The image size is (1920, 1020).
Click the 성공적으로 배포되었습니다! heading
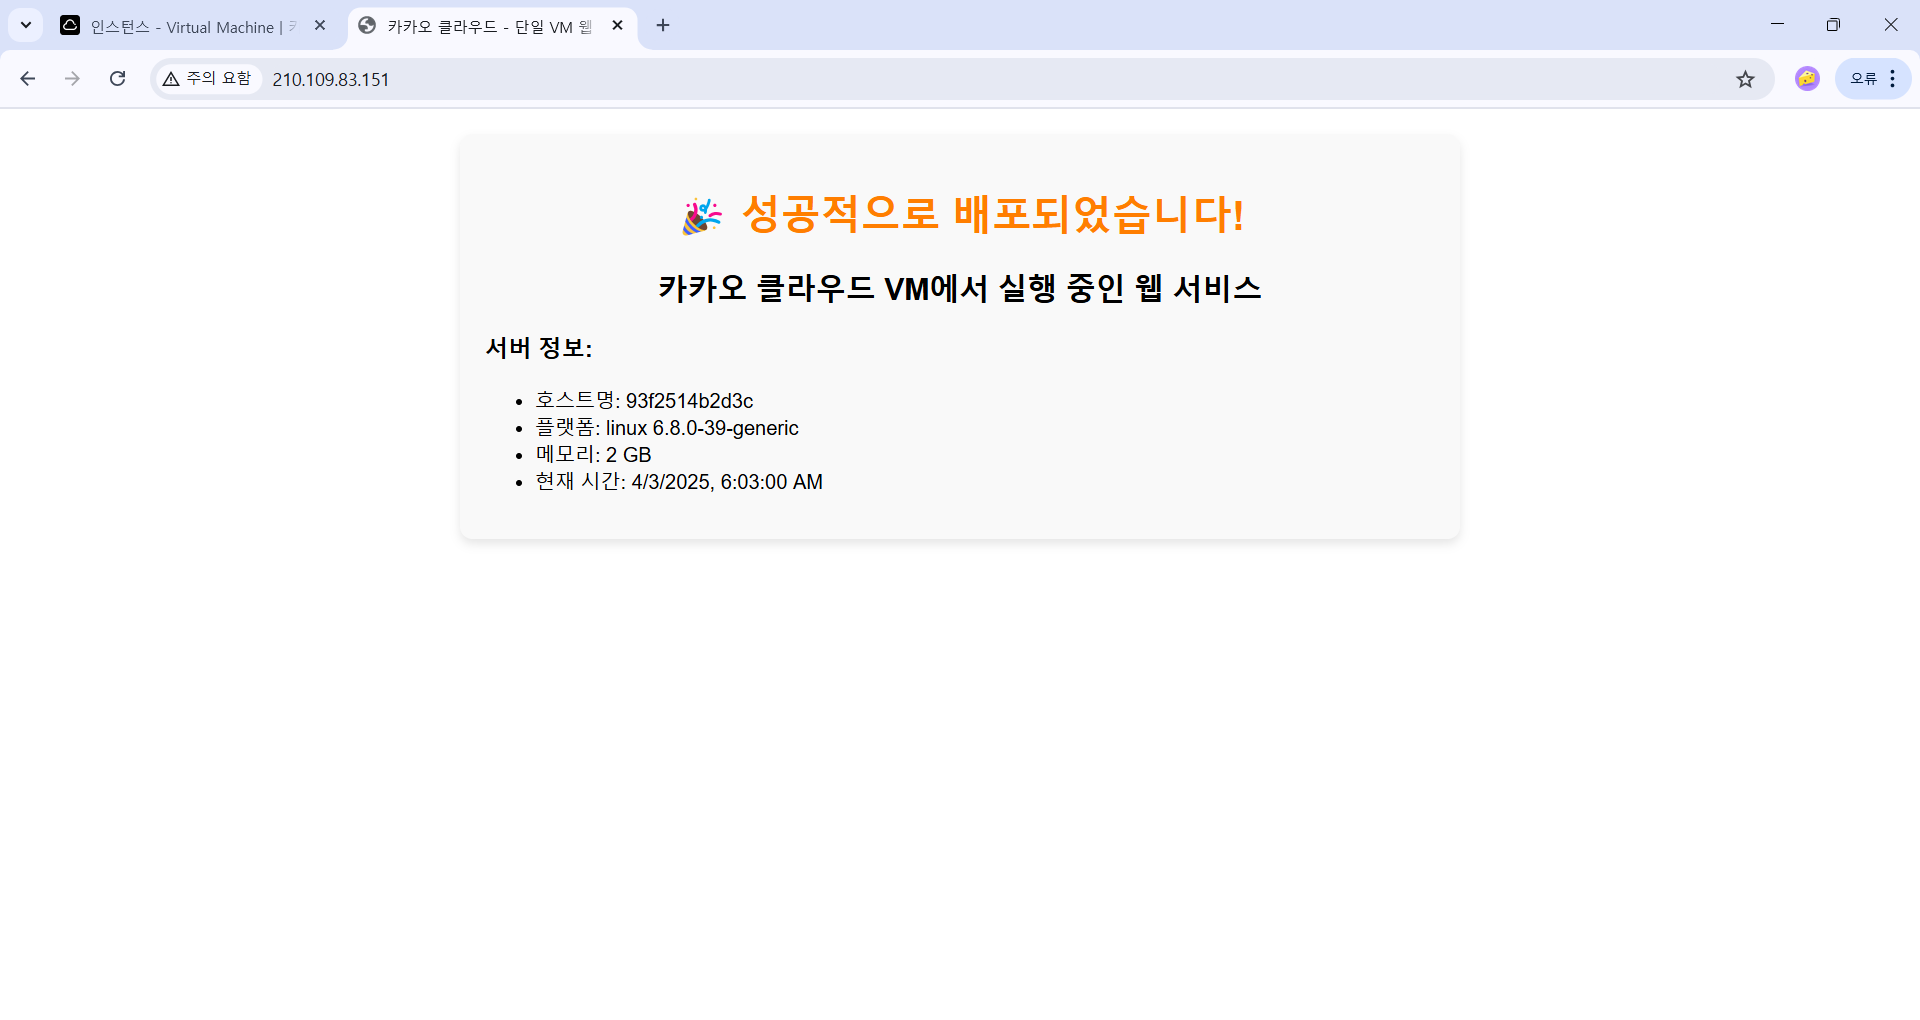click(x=992, y=214)
